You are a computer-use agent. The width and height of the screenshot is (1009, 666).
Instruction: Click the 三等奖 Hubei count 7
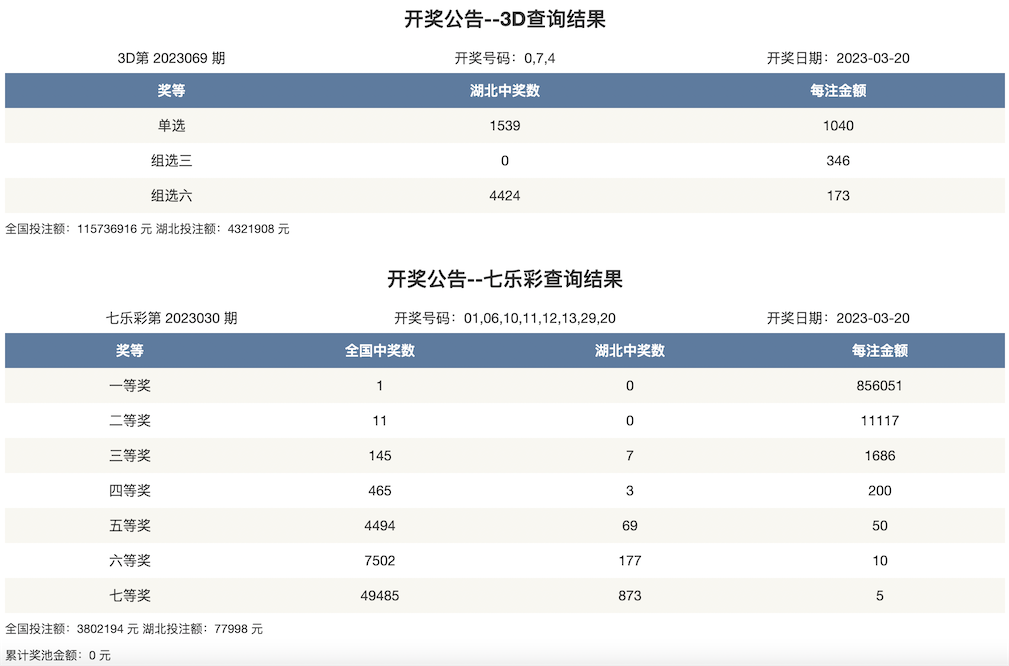pyautogui.click(x=629, y=456)
